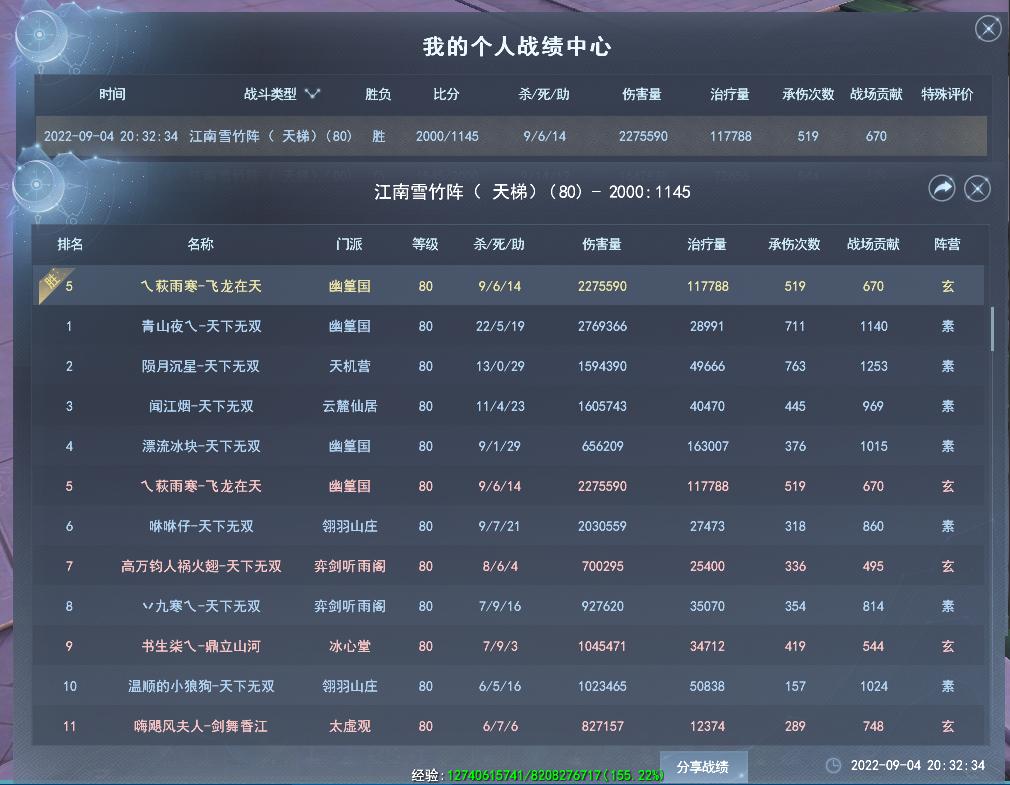Click the 名称 column header in scoreboard

pyautogui.click(x=200, y=244)
